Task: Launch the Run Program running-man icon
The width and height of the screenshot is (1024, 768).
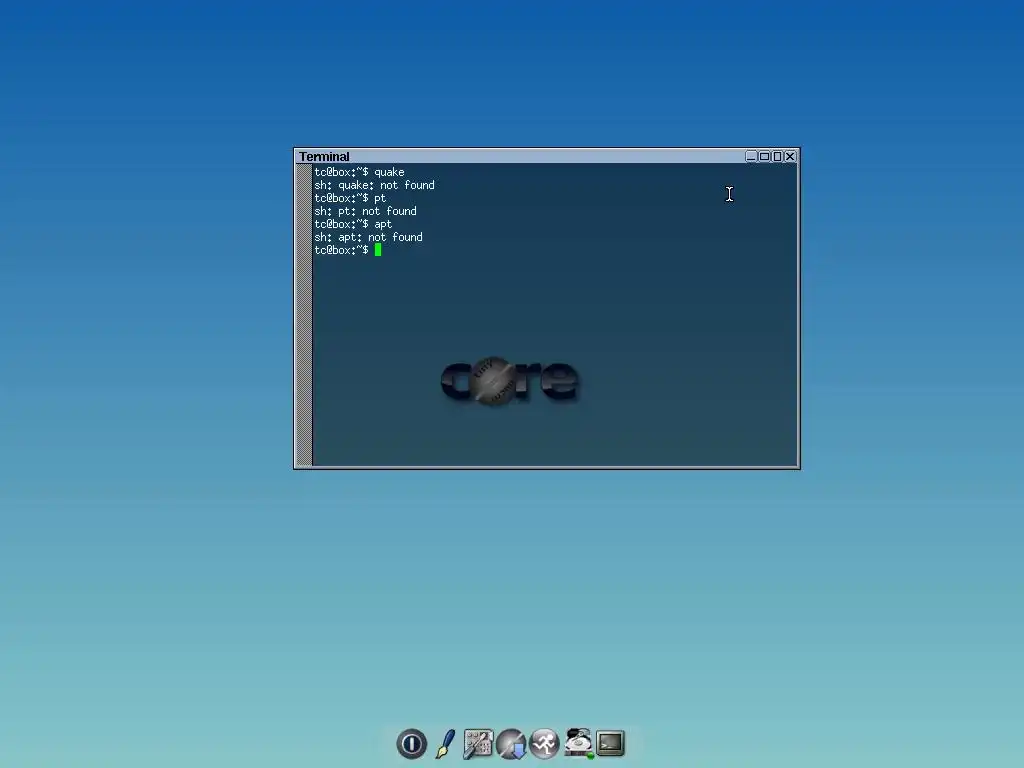Action: click(545, 744)
